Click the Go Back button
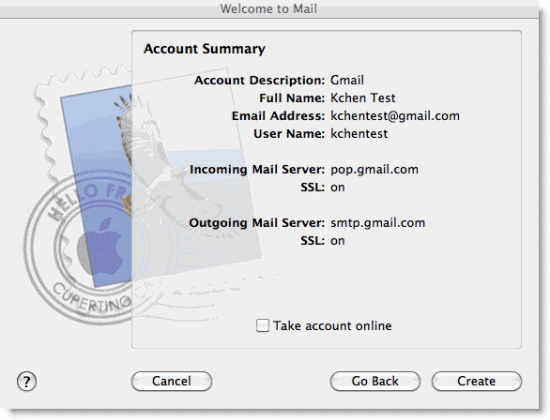The image size is (550, 420). click(x=375, y=381)
